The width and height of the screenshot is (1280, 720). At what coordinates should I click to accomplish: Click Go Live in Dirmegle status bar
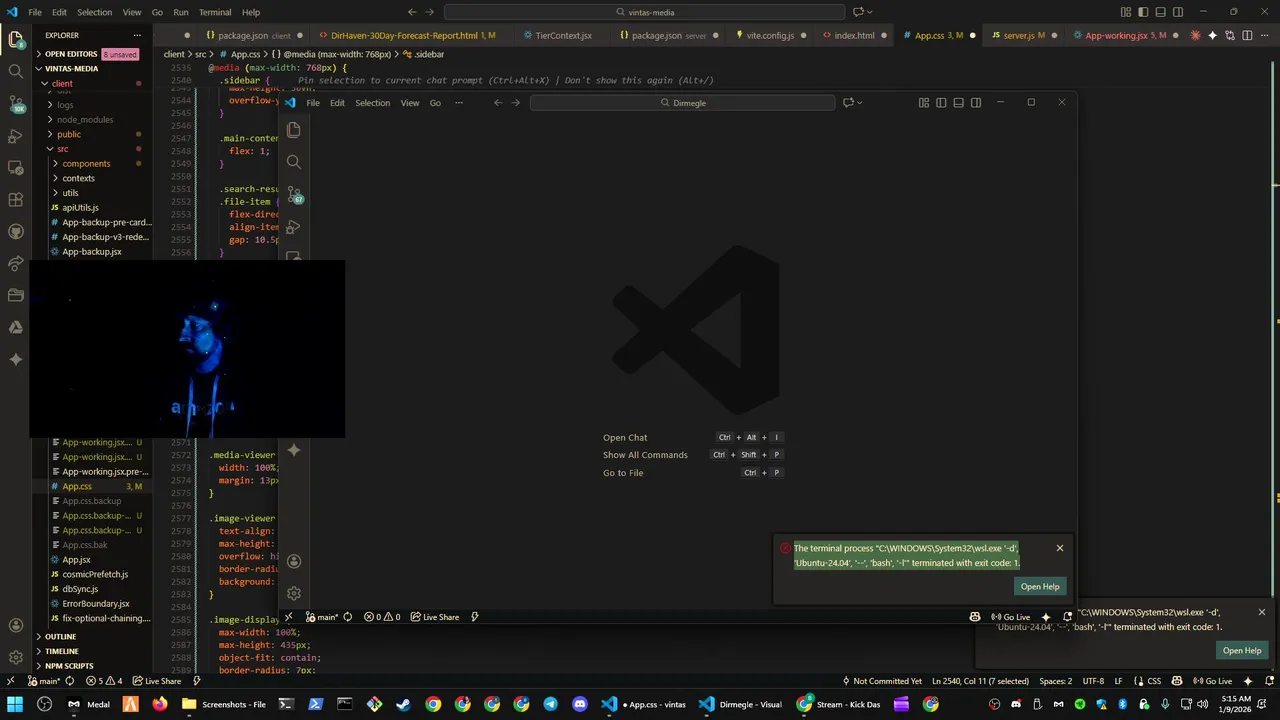[x=1010, y=617]
